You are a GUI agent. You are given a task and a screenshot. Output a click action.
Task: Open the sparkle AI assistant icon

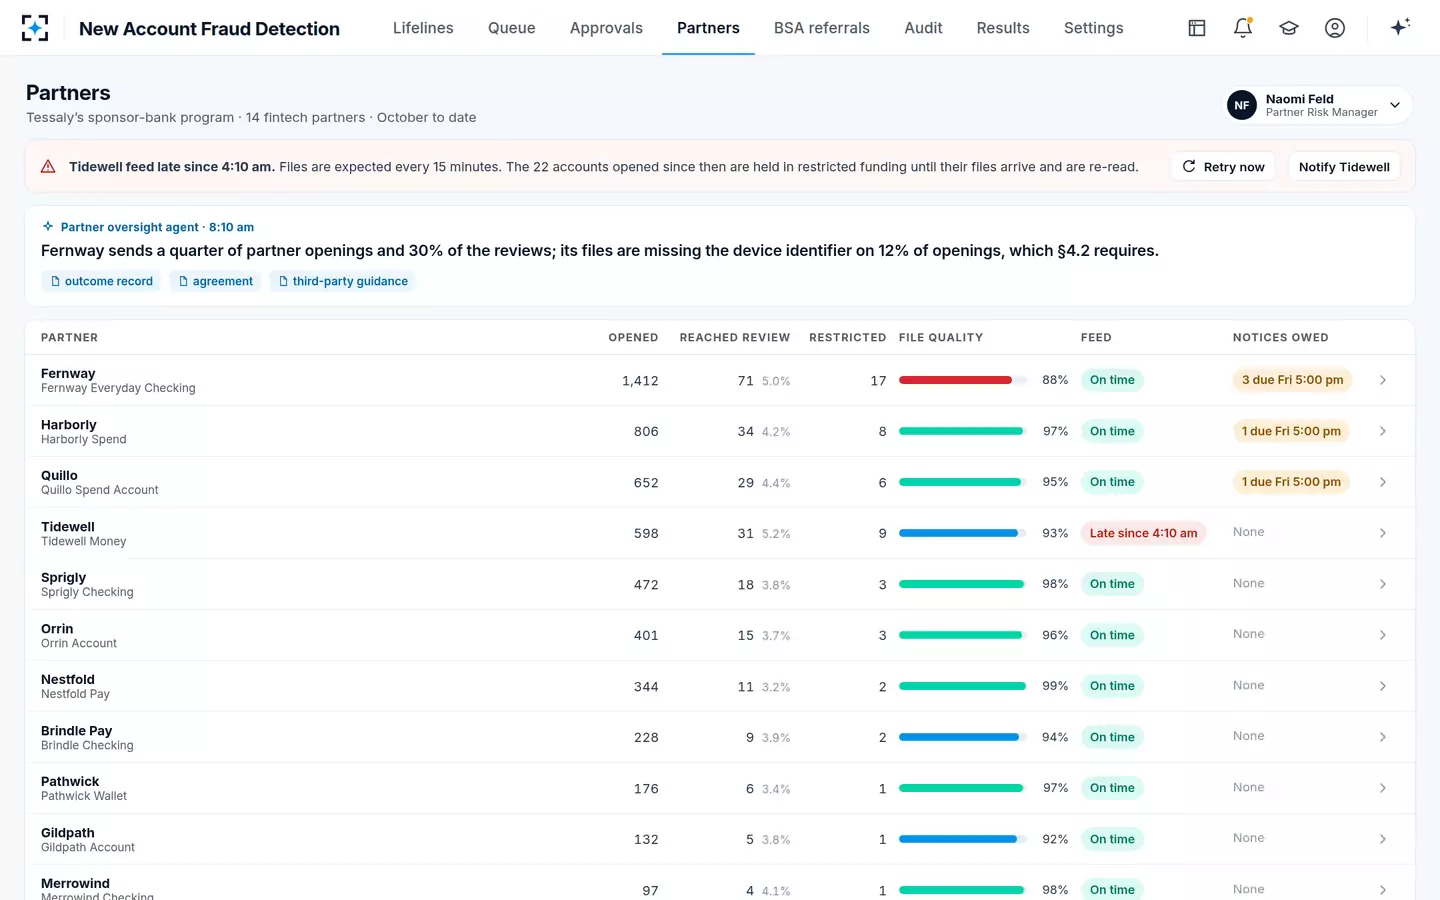pos(1400,27)
